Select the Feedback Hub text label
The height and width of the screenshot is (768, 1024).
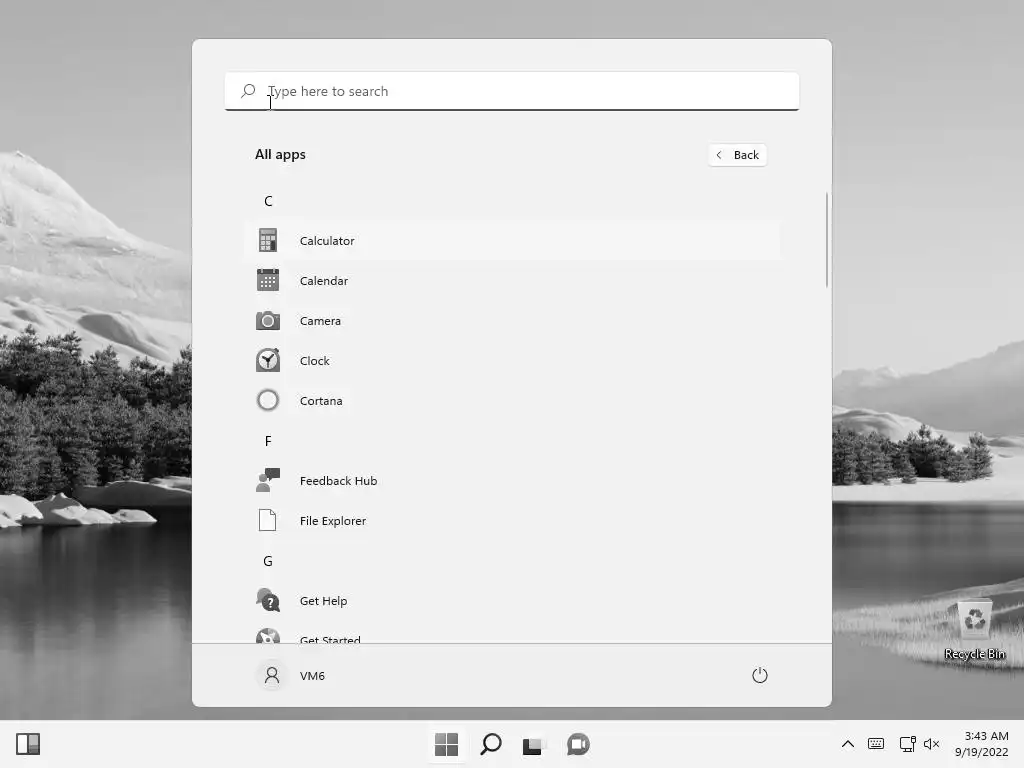click(x=338, y=481)
